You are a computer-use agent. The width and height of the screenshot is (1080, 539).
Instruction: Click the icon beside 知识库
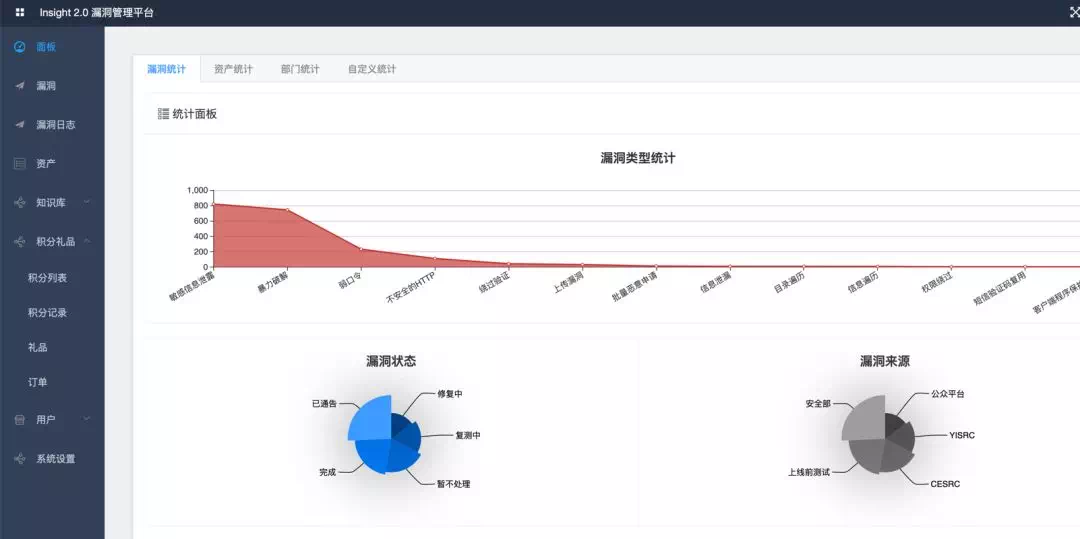coord(20,203)
